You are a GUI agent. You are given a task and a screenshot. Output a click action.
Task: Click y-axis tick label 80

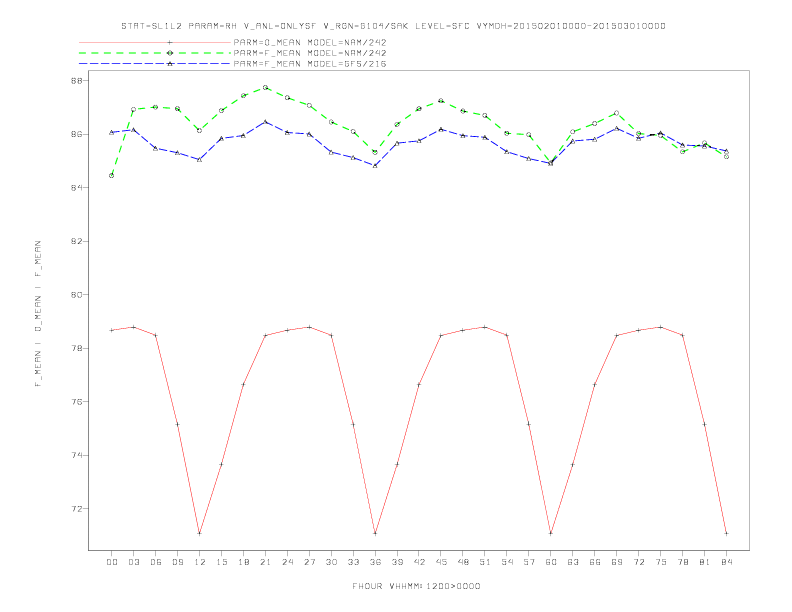point(75,295)
